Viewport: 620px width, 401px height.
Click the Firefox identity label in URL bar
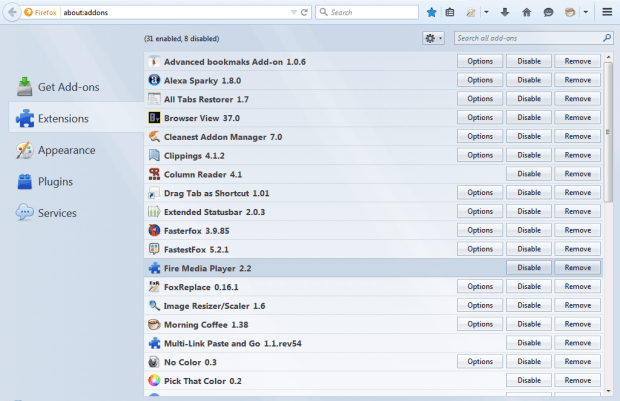pyautogui.click(x=40, y=12)
